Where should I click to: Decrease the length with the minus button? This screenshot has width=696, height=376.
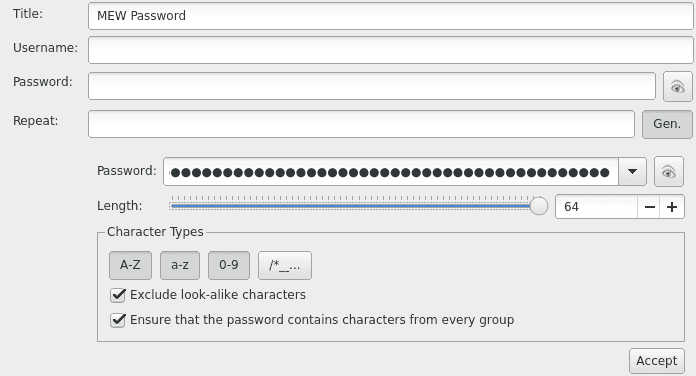coord(649,207)
